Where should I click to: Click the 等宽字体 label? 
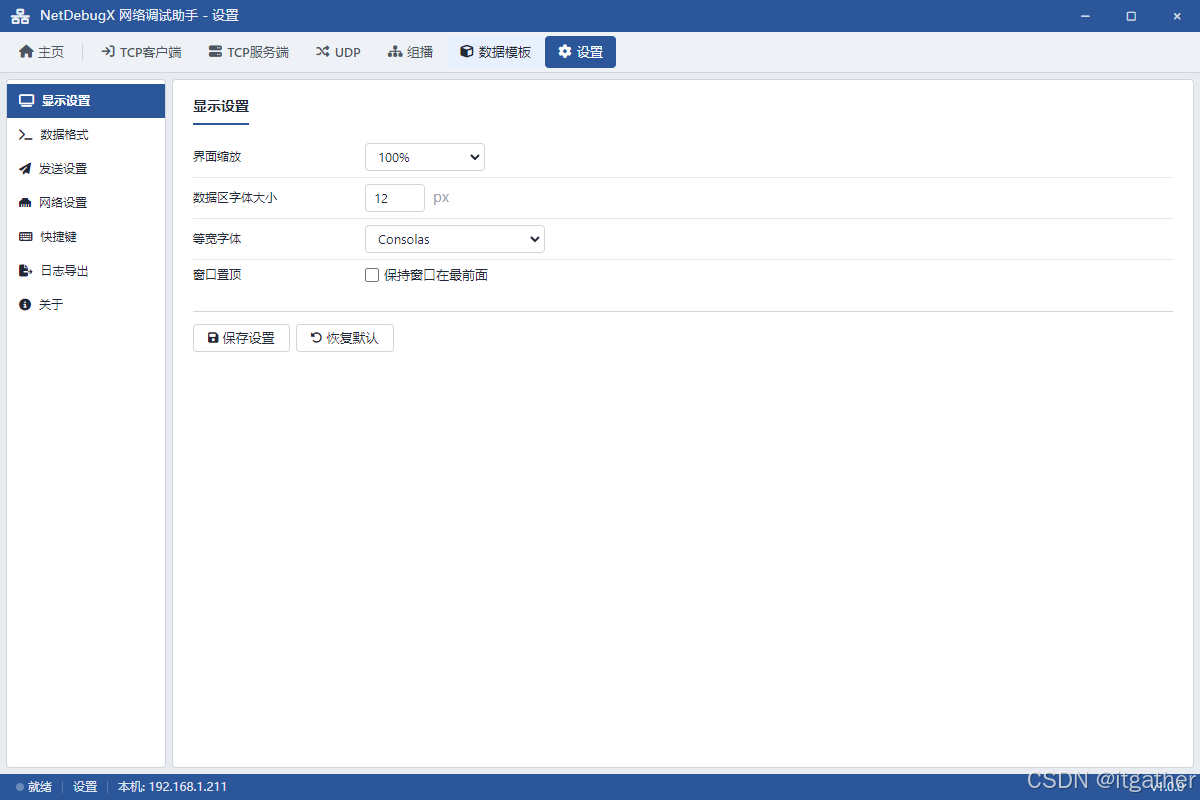(x=217, y=239)
